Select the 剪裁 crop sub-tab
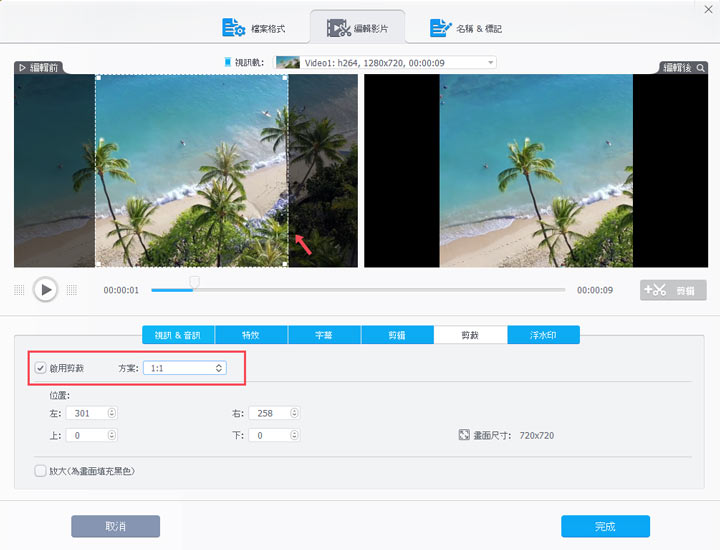 click(470, 335)
